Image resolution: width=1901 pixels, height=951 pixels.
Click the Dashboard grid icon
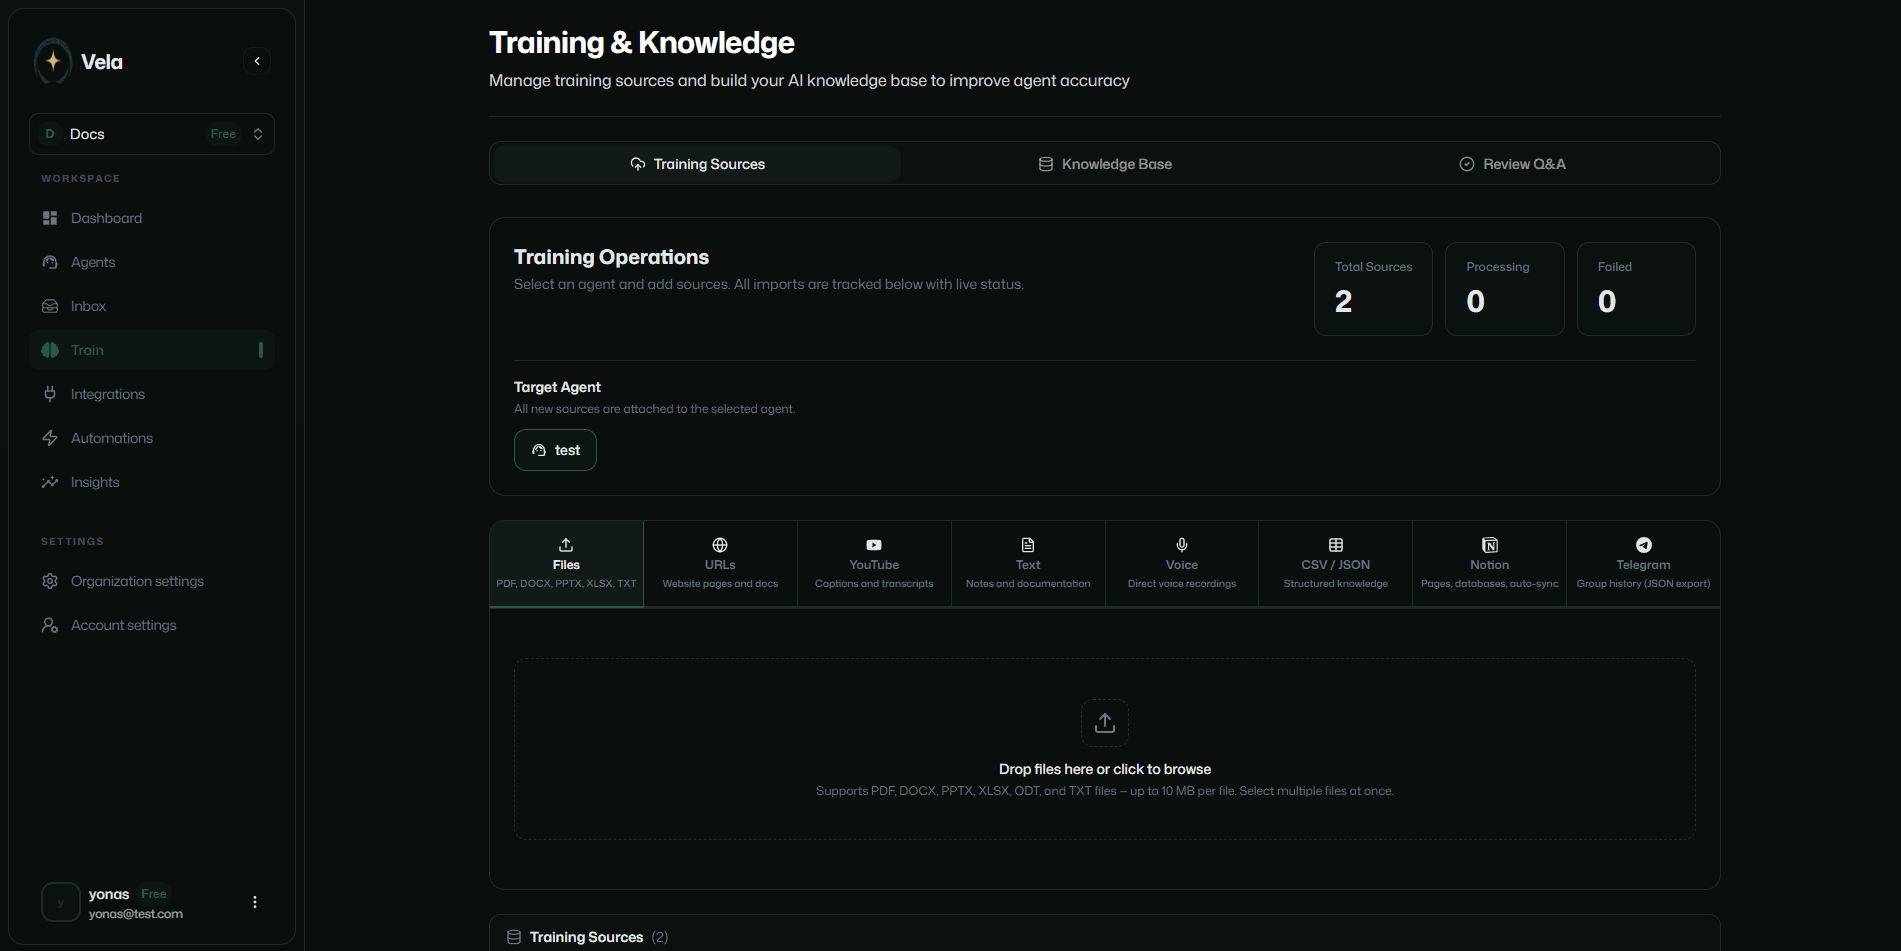click(x=50, y=218)
